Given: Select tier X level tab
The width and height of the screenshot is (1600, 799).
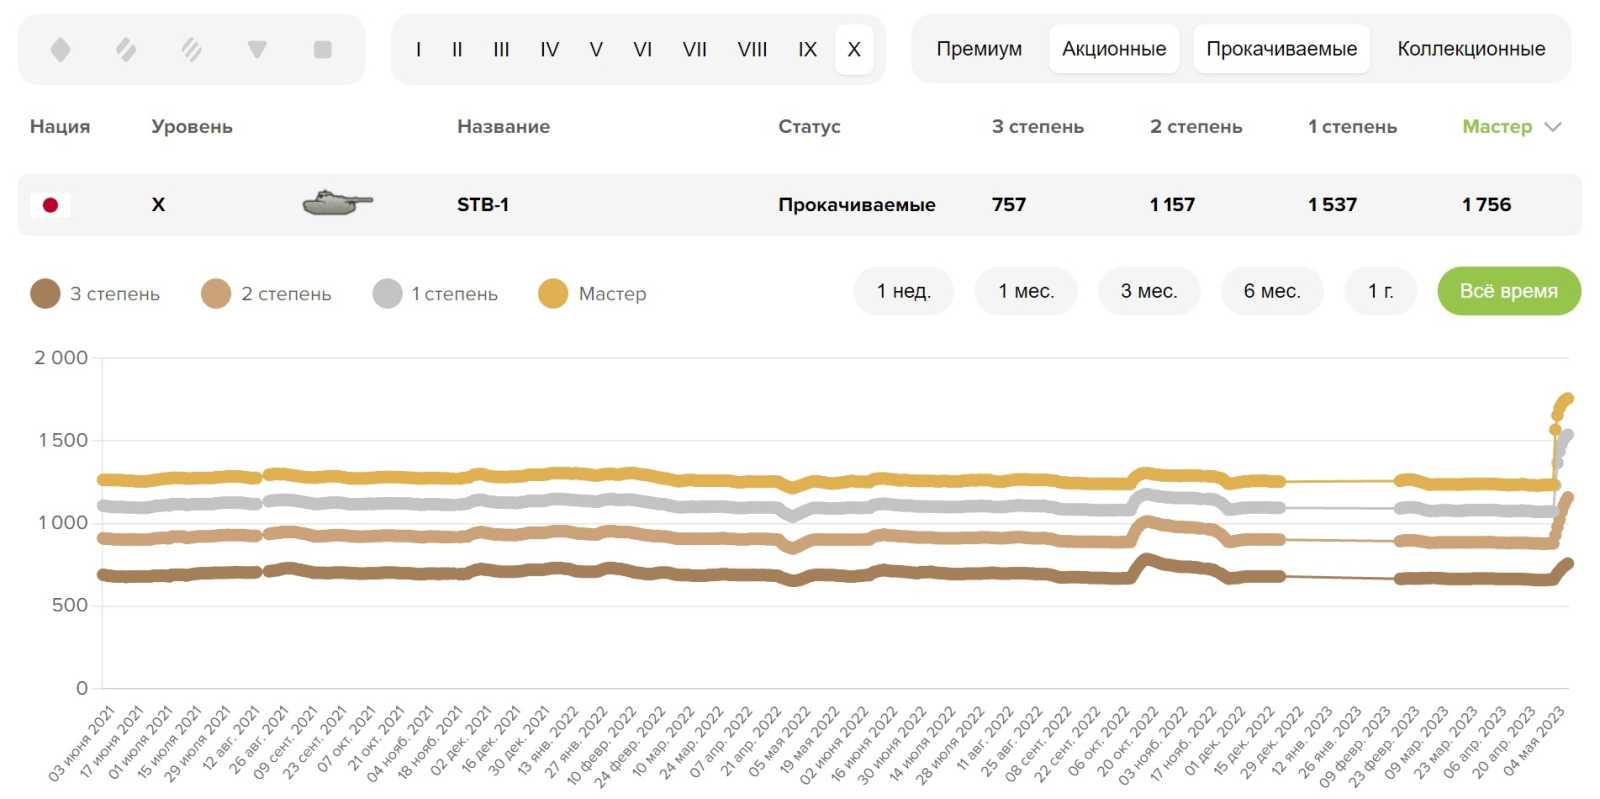Looking at the screenshot, I should tap(854, 49).
